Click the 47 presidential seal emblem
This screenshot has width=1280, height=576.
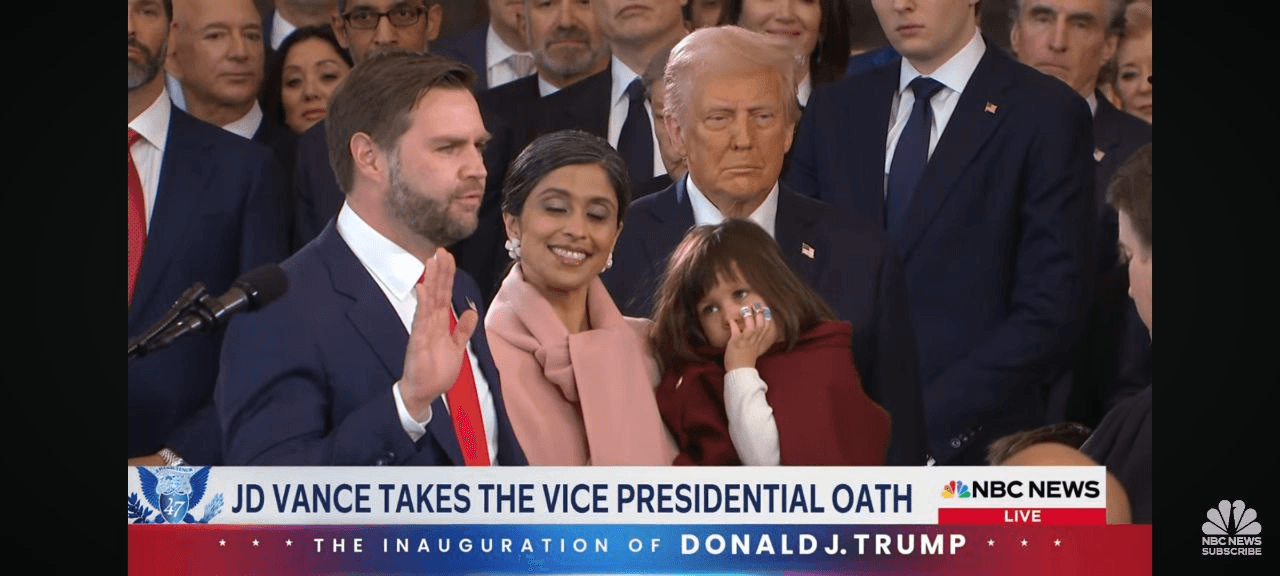[175, 494]
